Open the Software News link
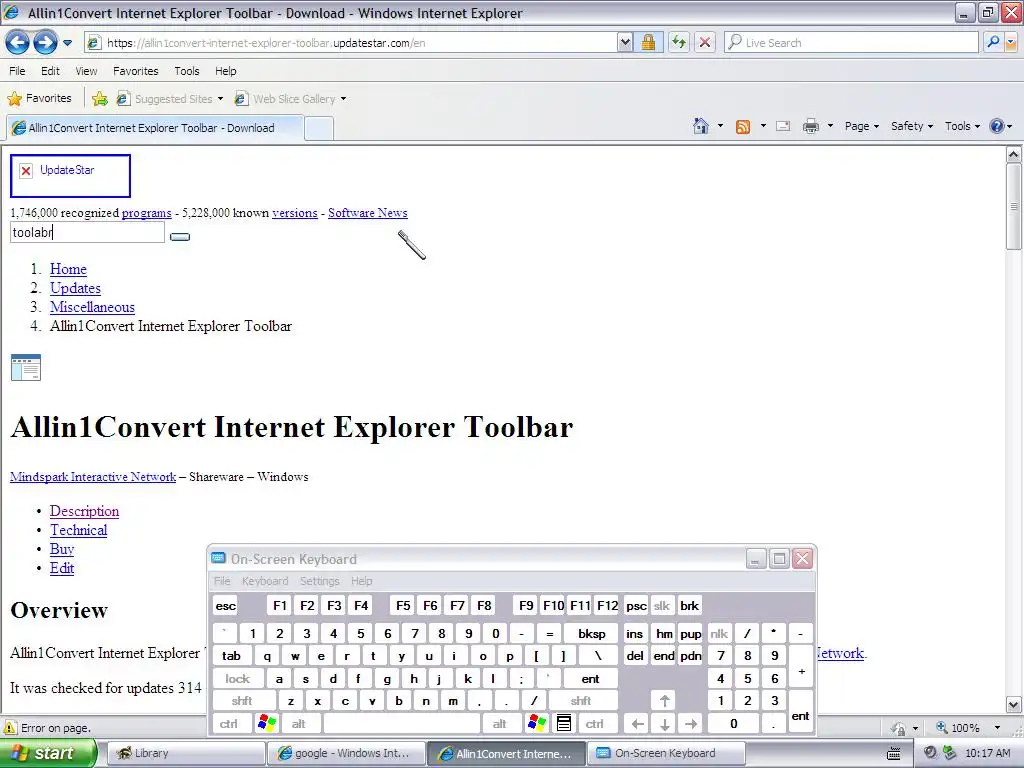The width and height of the screenshot is (1024, 768). (368, 213)
